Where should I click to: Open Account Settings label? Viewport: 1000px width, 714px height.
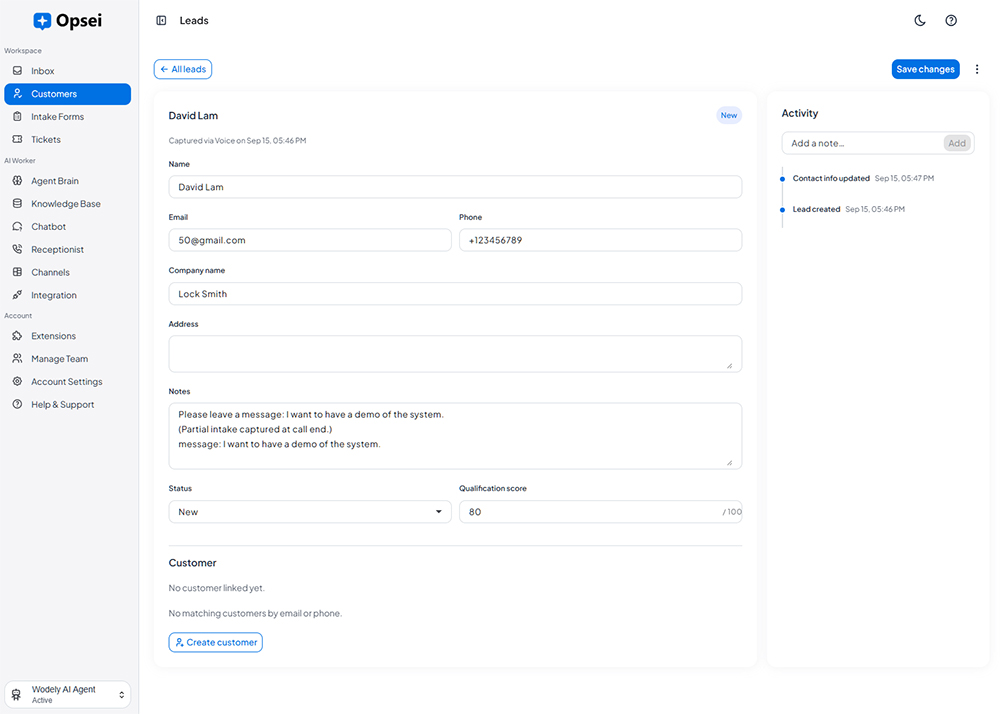tap(67, 382)
